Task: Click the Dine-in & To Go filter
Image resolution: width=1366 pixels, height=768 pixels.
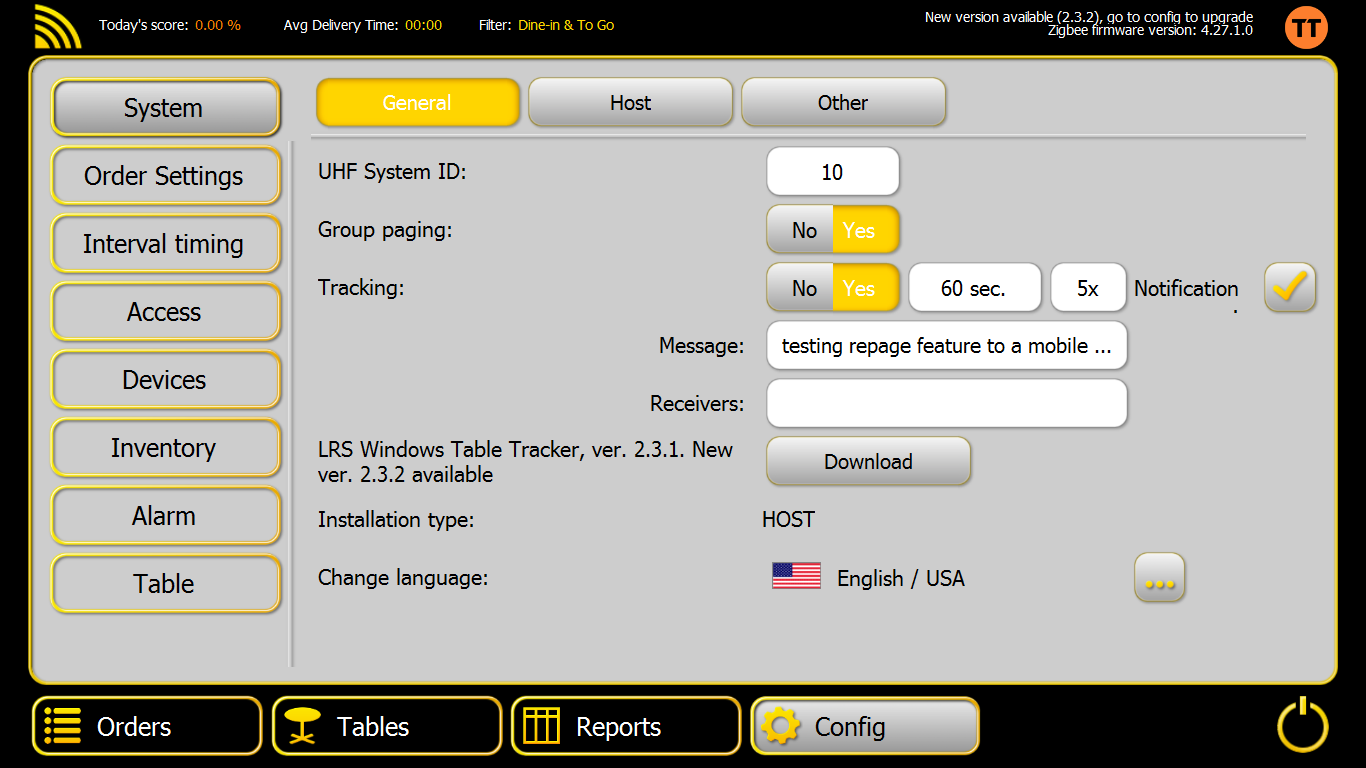Action: pos(566,25)
